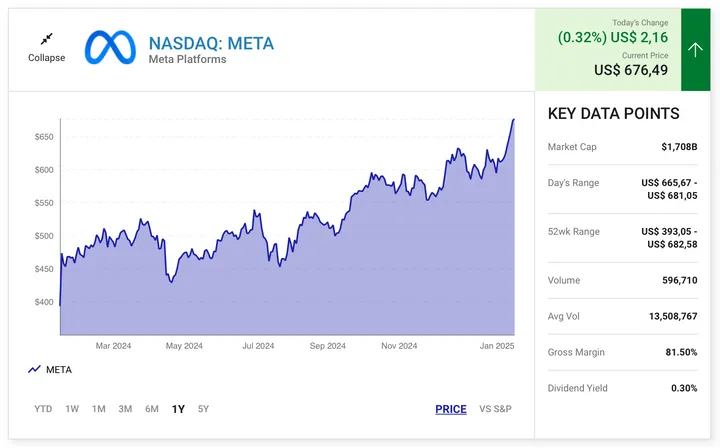Show the 5Y price history

[x=204, y=409]
